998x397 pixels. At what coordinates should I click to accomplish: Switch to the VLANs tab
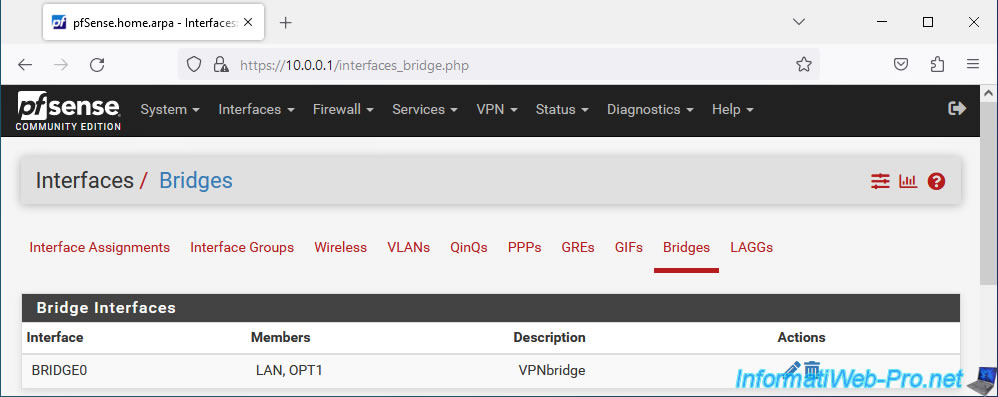pyautogui.click(x=409, y=247)
